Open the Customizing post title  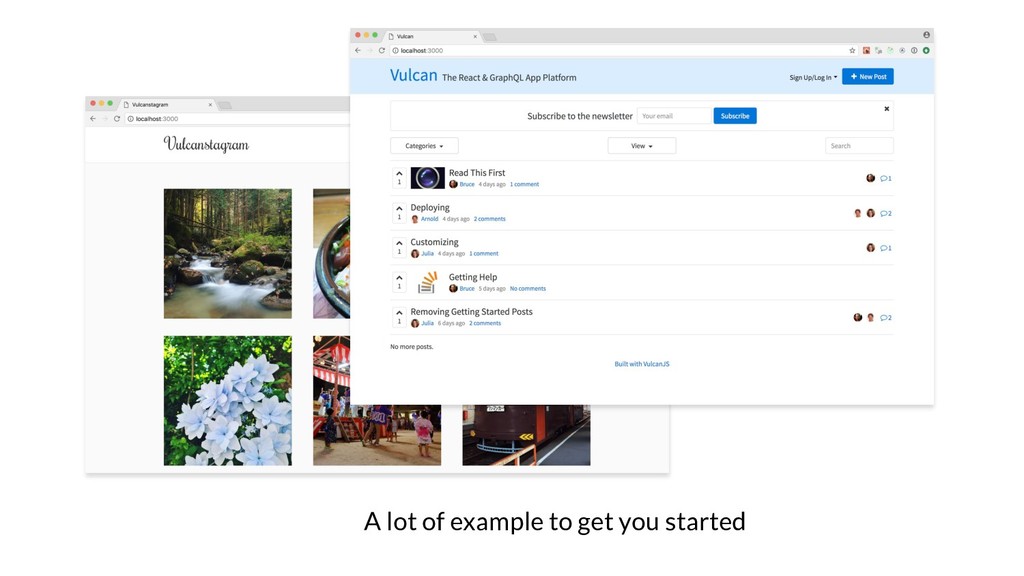pos(434,242)
